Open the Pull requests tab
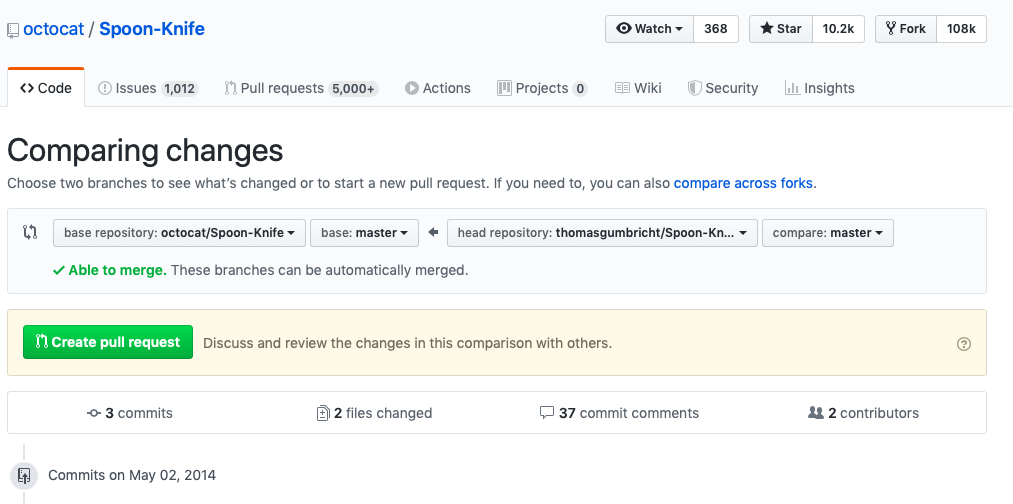 point(301,88)
